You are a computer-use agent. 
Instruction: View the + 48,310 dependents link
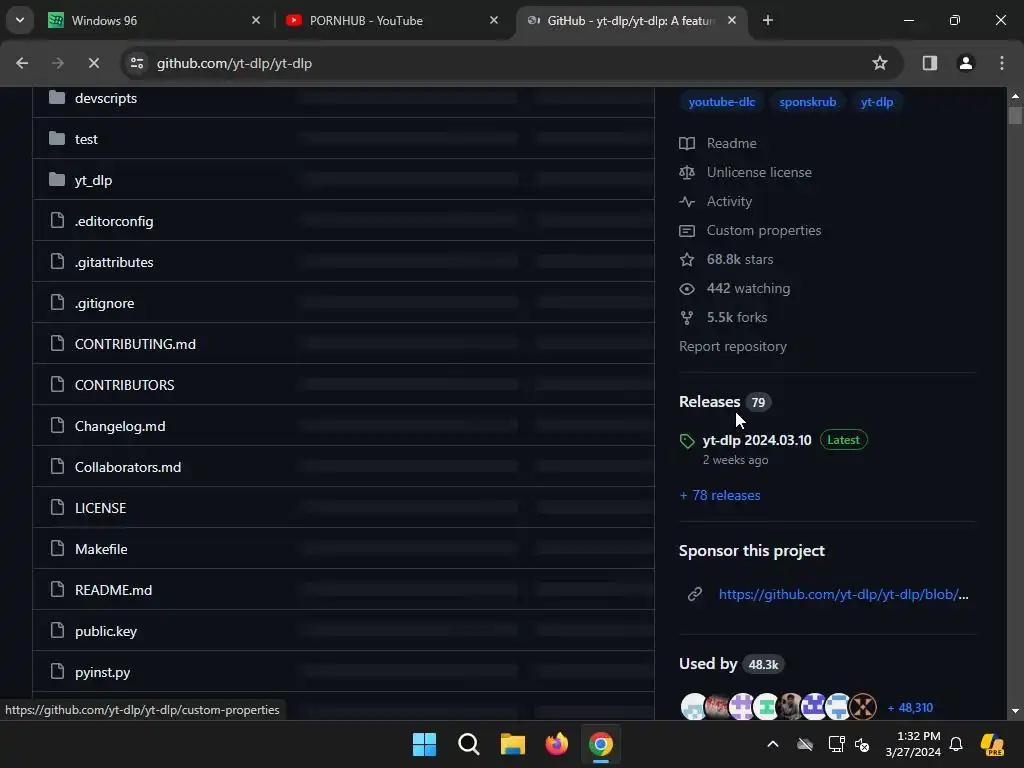coord(910,708)
